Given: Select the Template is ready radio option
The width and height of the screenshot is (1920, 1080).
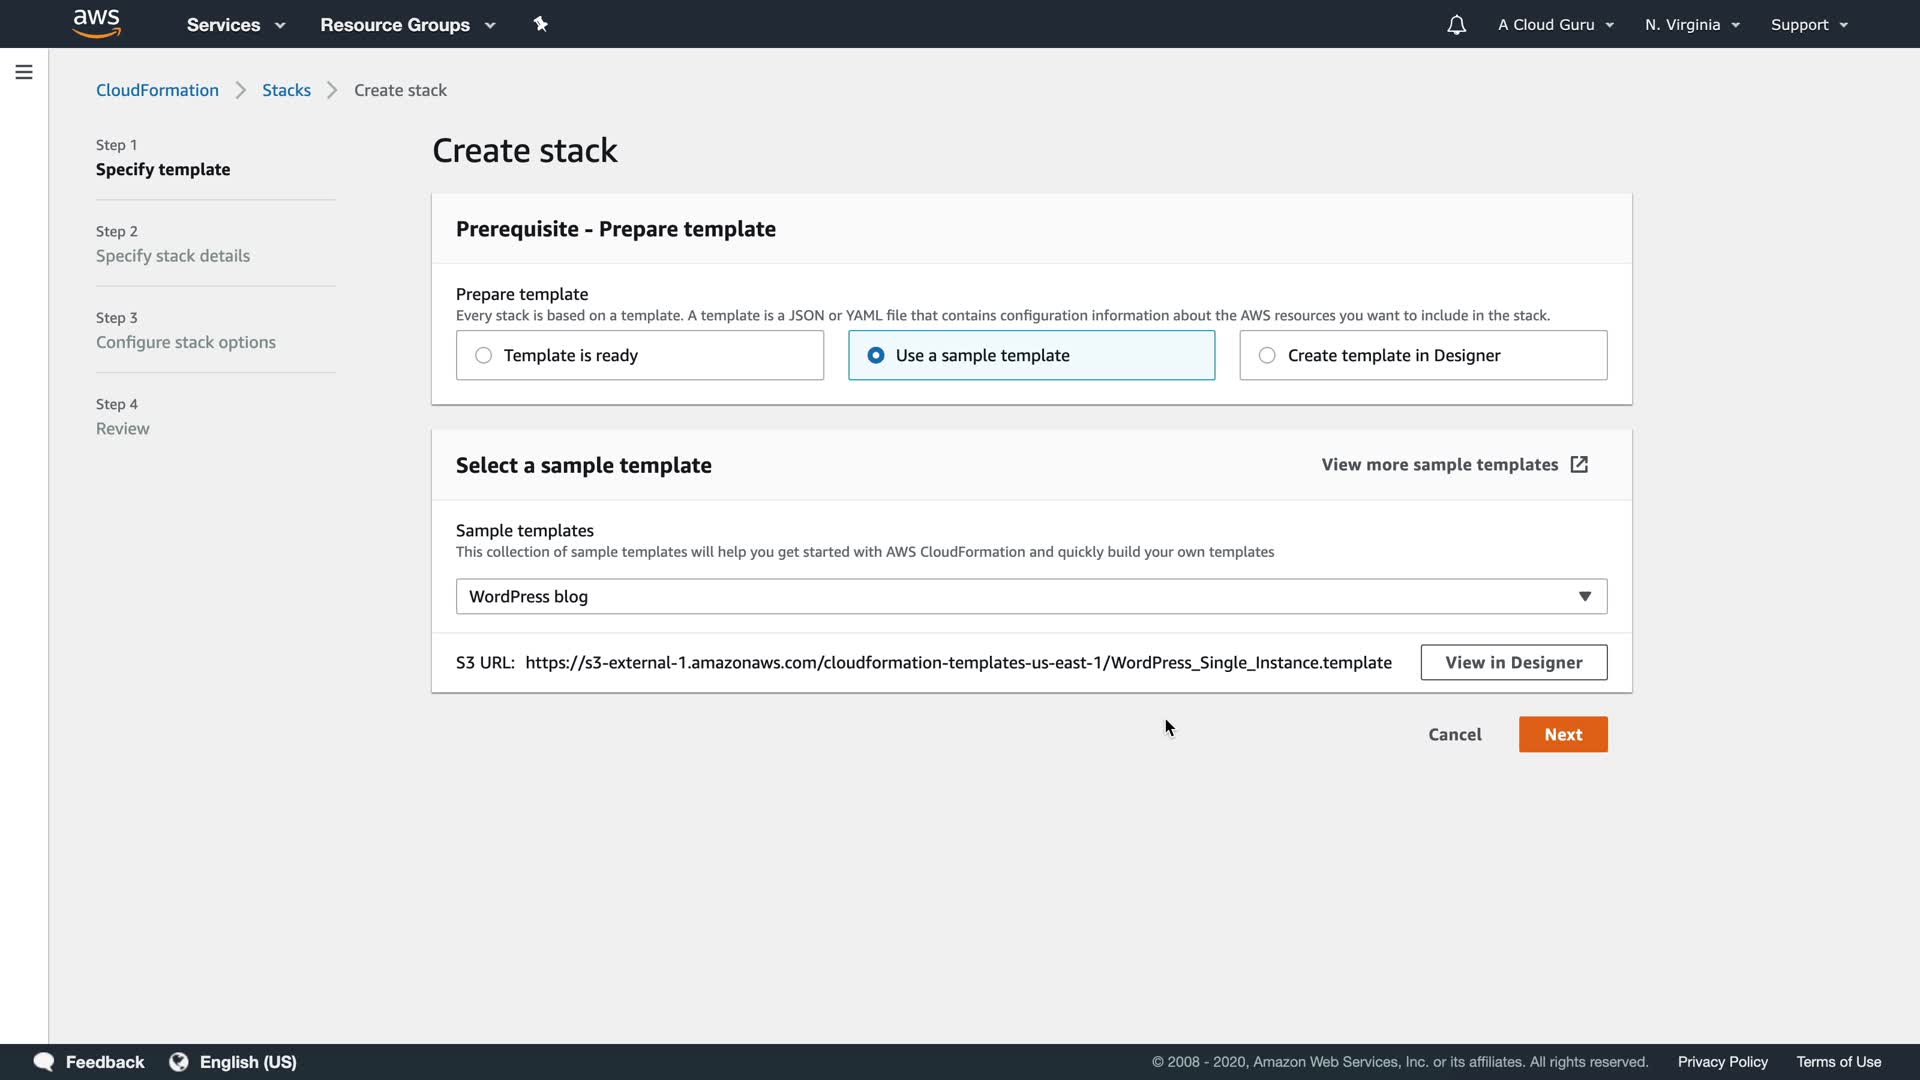Looking at the screenshot, I should coord(484,356).
